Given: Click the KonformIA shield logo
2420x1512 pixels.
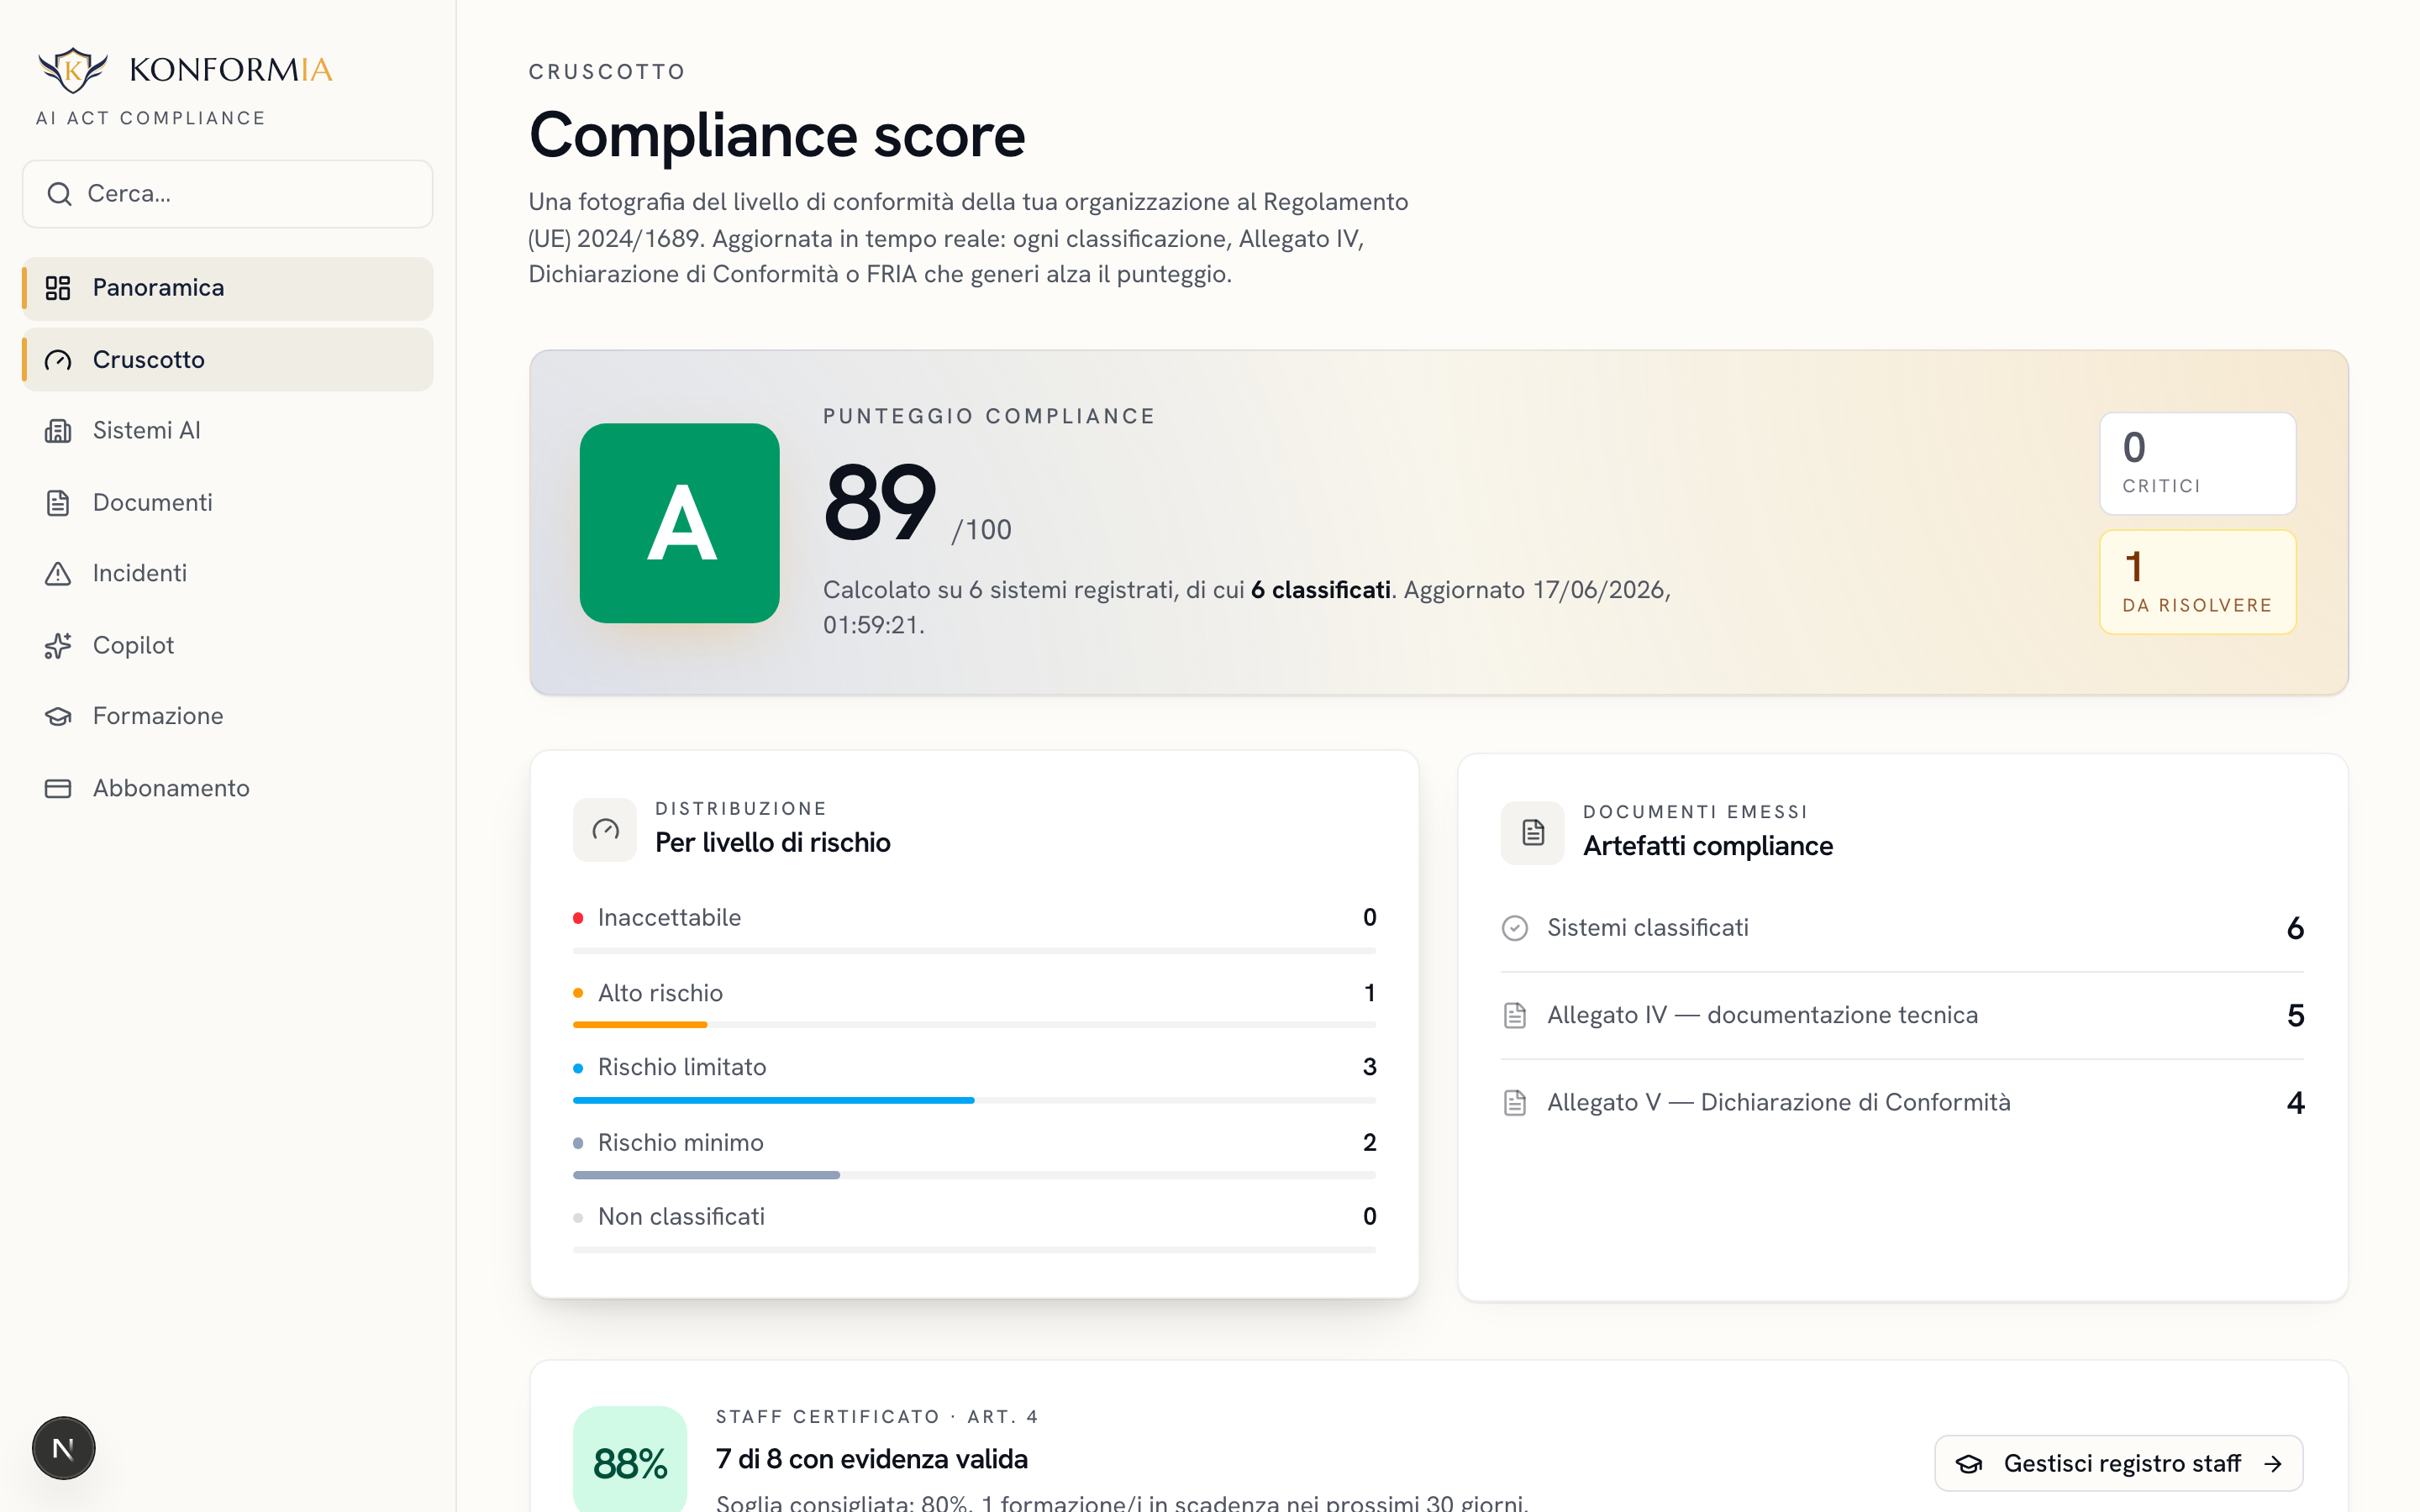Looking at the screenshot, I should (72, 69).
